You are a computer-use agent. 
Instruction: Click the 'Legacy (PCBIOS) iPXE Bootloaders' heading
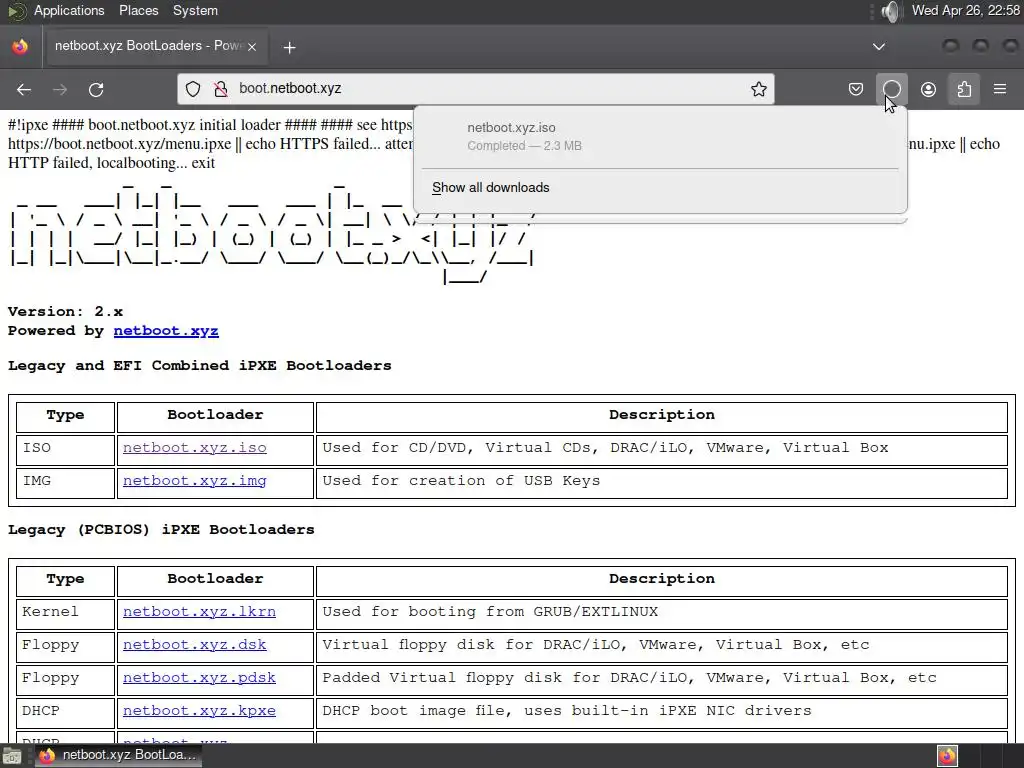[x=161, y=530]
